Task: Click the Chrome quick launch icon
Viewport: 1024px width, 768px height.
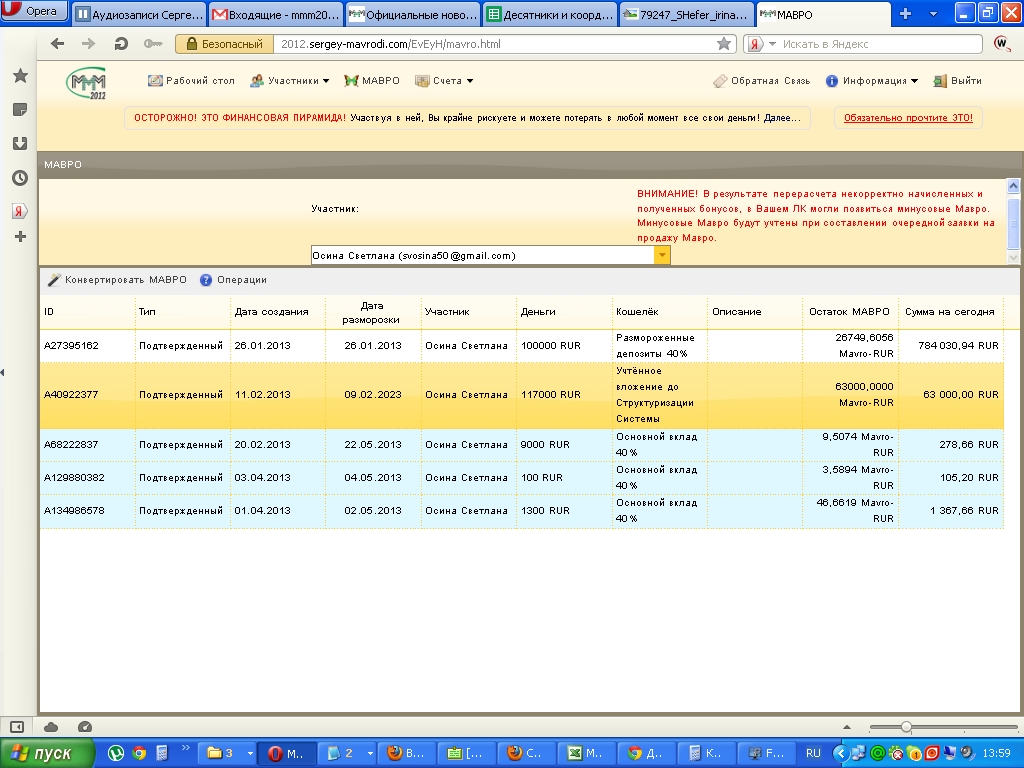Action: click(x=138, y=753)
